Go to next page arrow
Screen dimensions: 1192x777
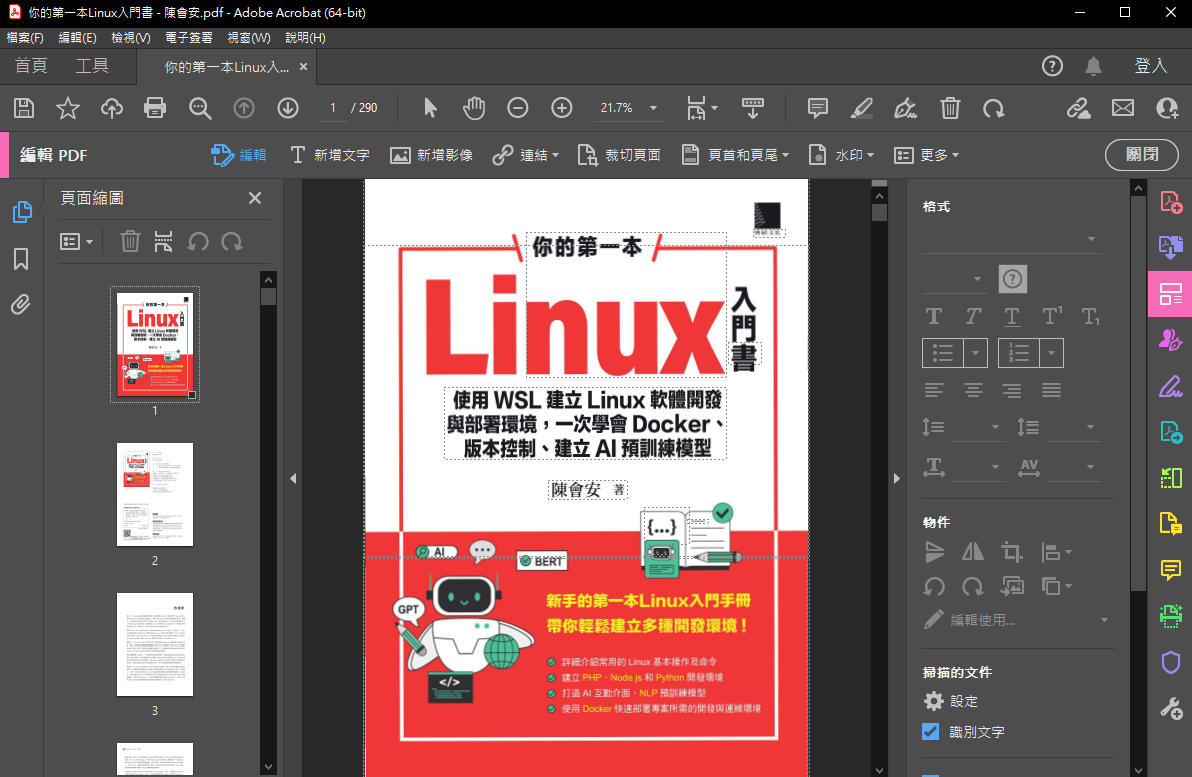288,108
